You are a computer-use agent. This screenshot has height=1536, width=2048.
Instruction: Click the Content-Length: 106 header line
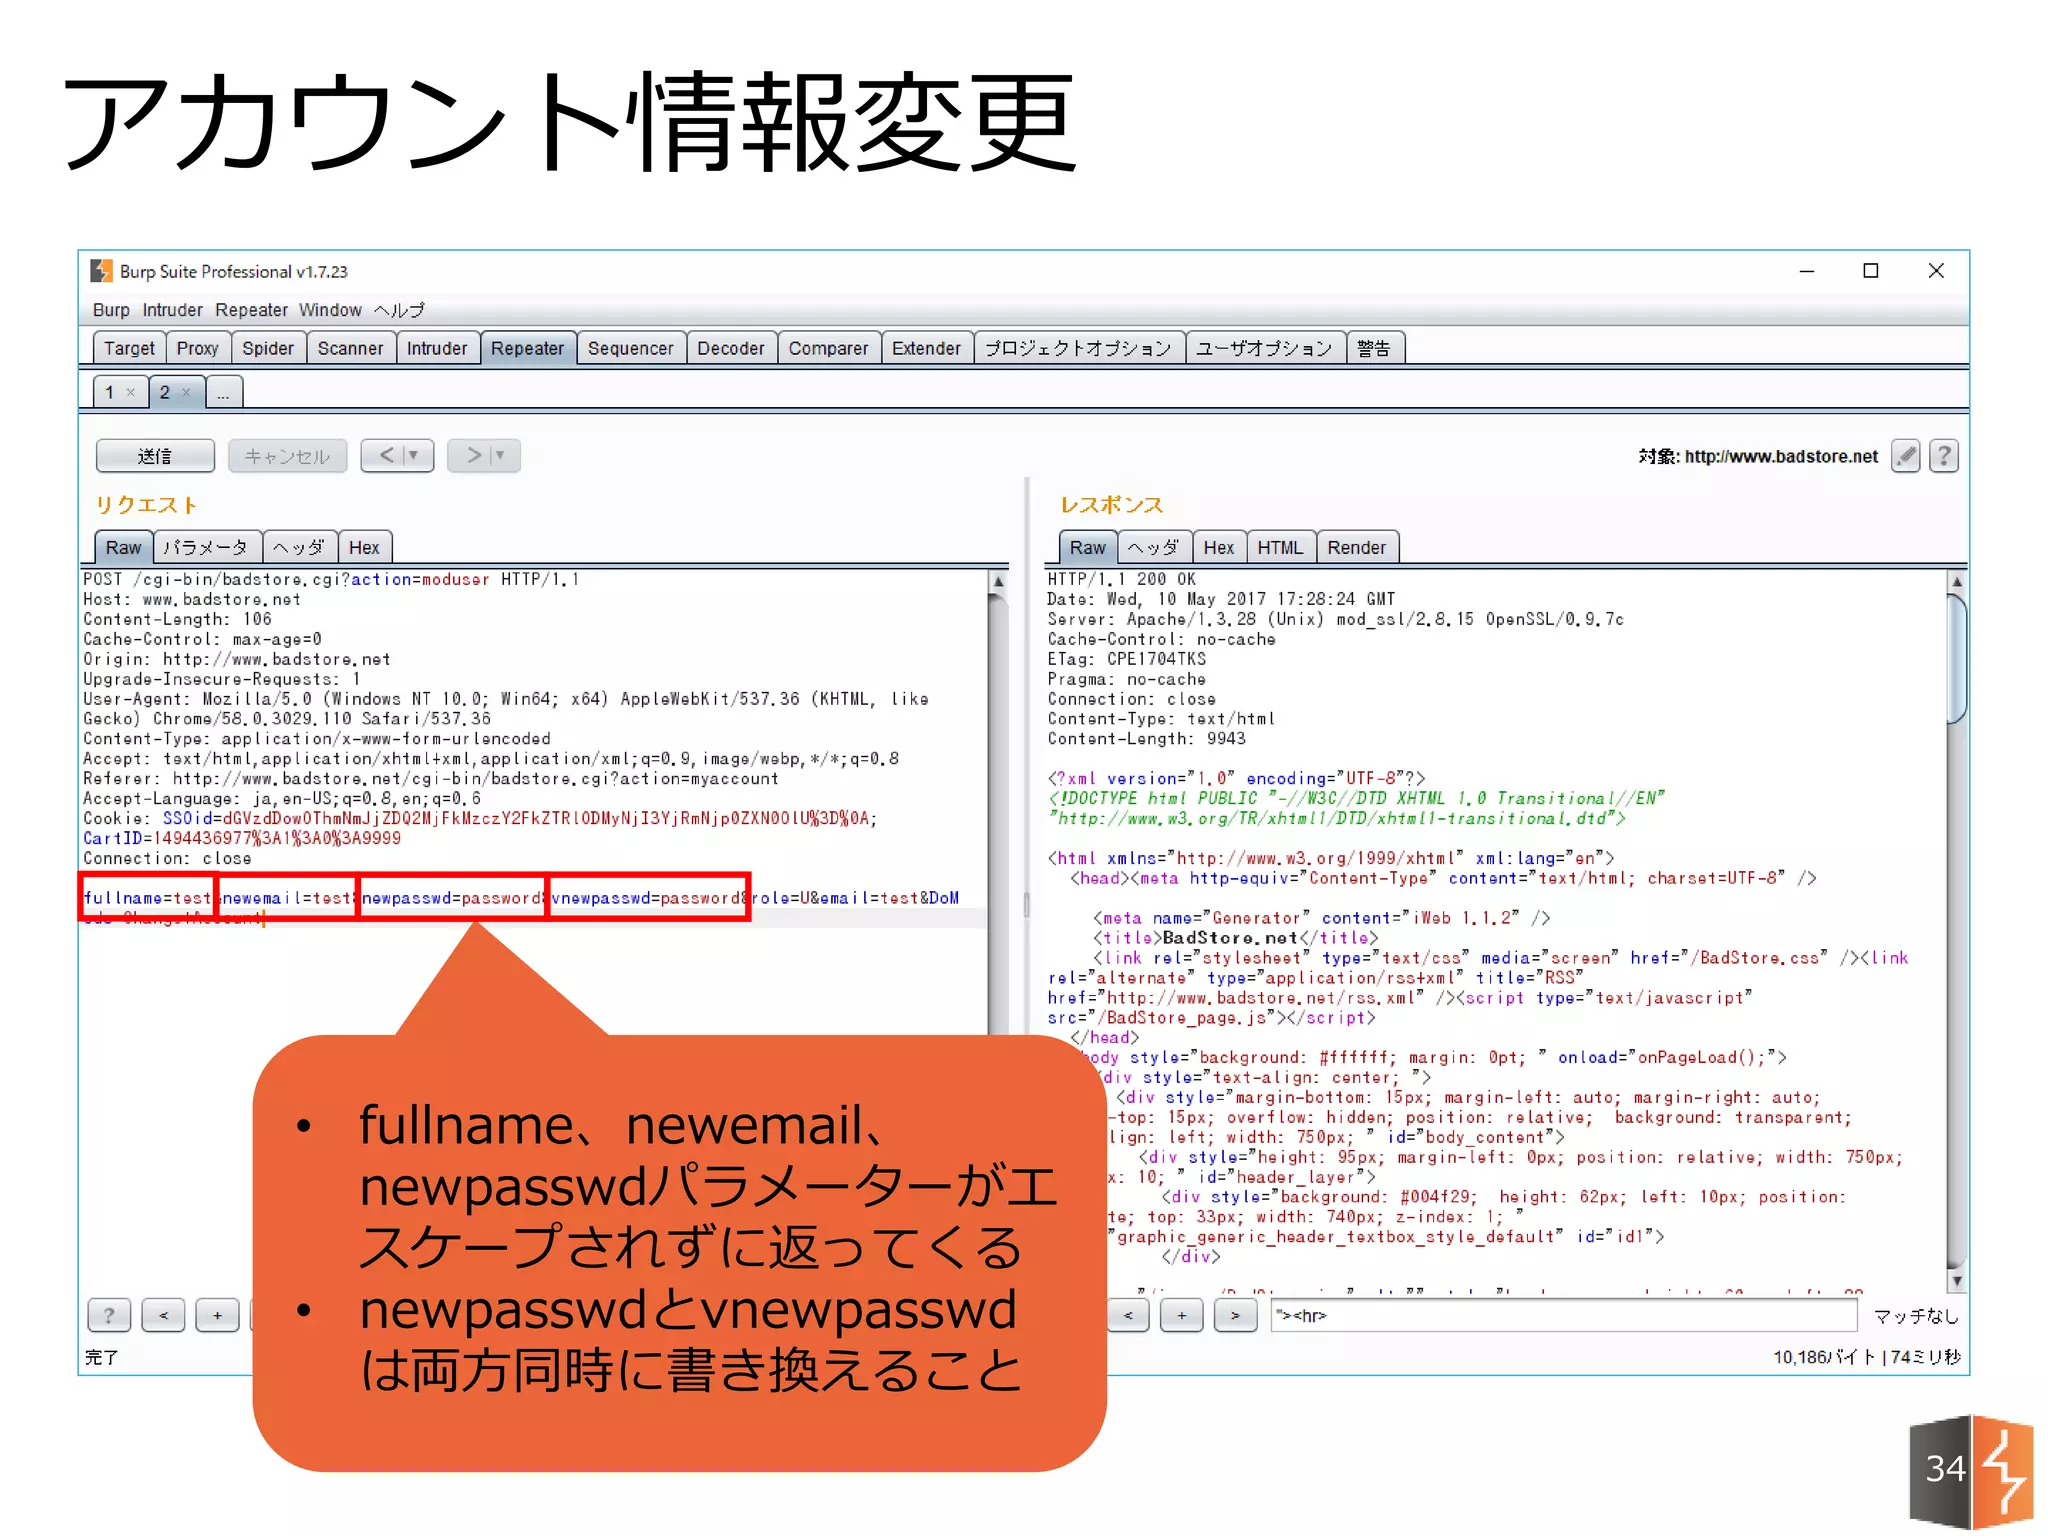(177, 619)
